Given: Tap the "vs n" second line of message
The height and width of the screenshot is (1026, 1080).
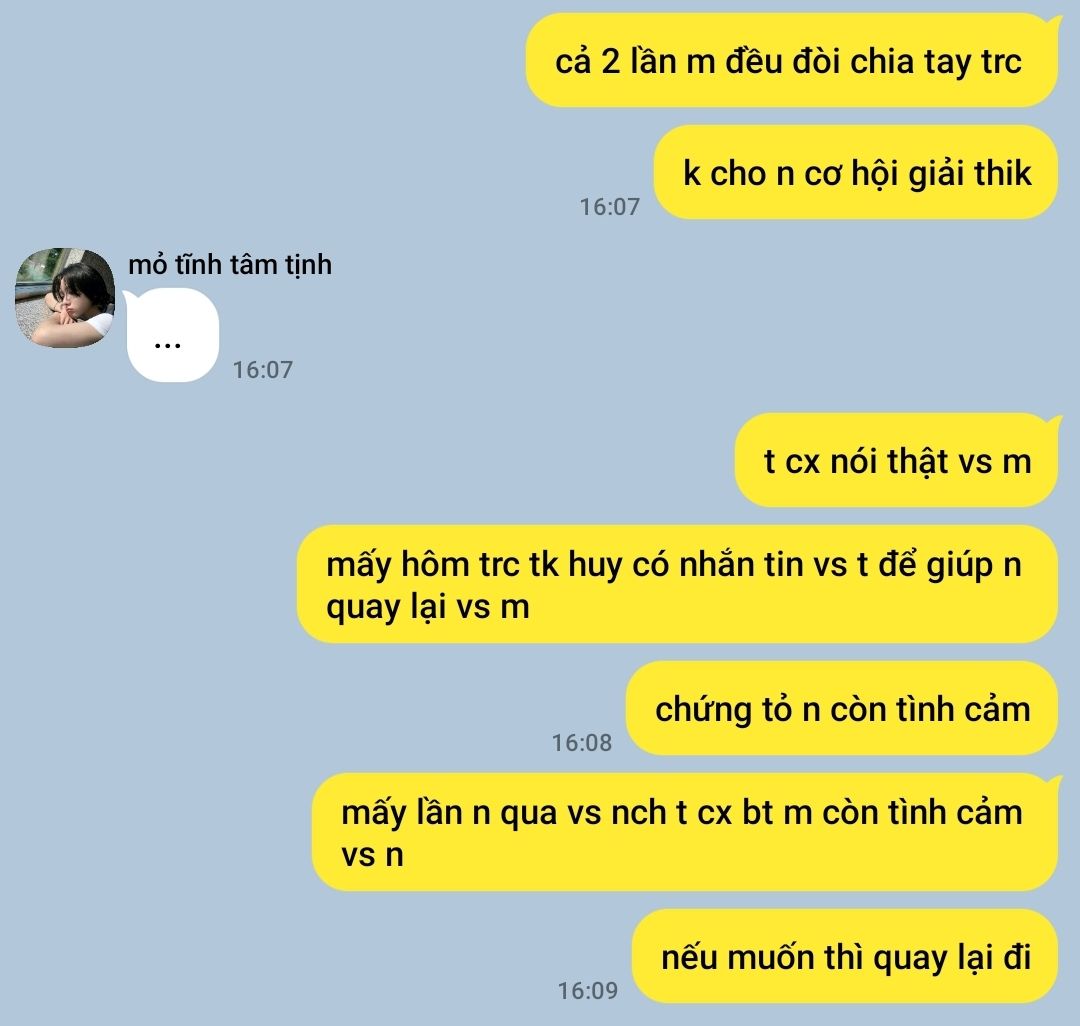Looking at the screenshot, I should tap(372, 855).
